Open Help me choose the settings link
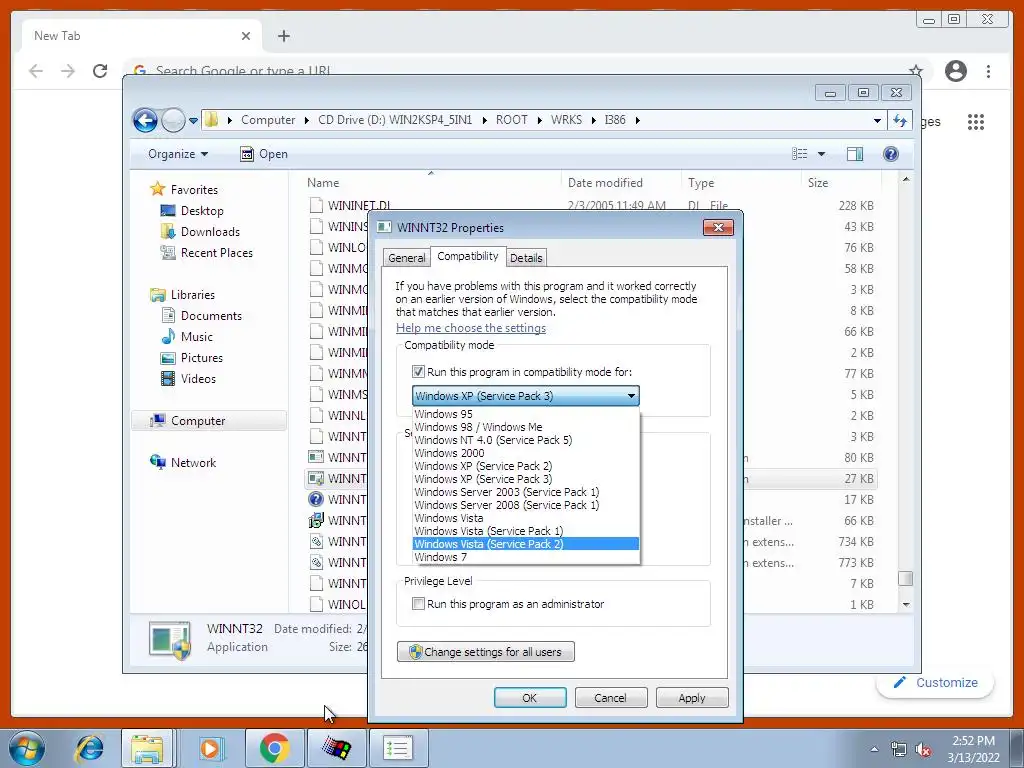This screenshot has width=1024, height=768. click(x=471, y=328)
